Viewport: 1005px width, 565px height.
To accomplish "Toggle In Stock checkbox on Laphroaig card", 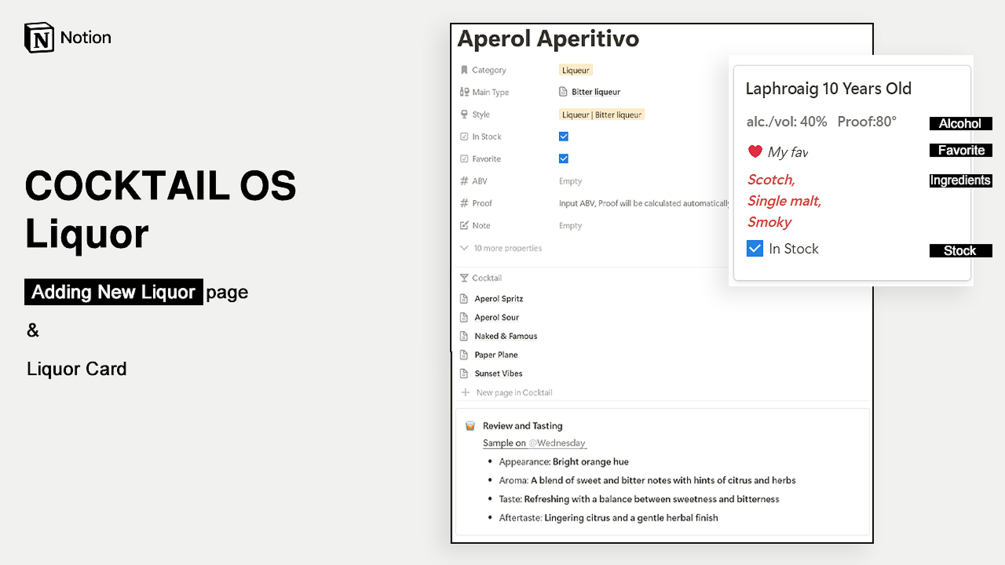I will [754, 249].
